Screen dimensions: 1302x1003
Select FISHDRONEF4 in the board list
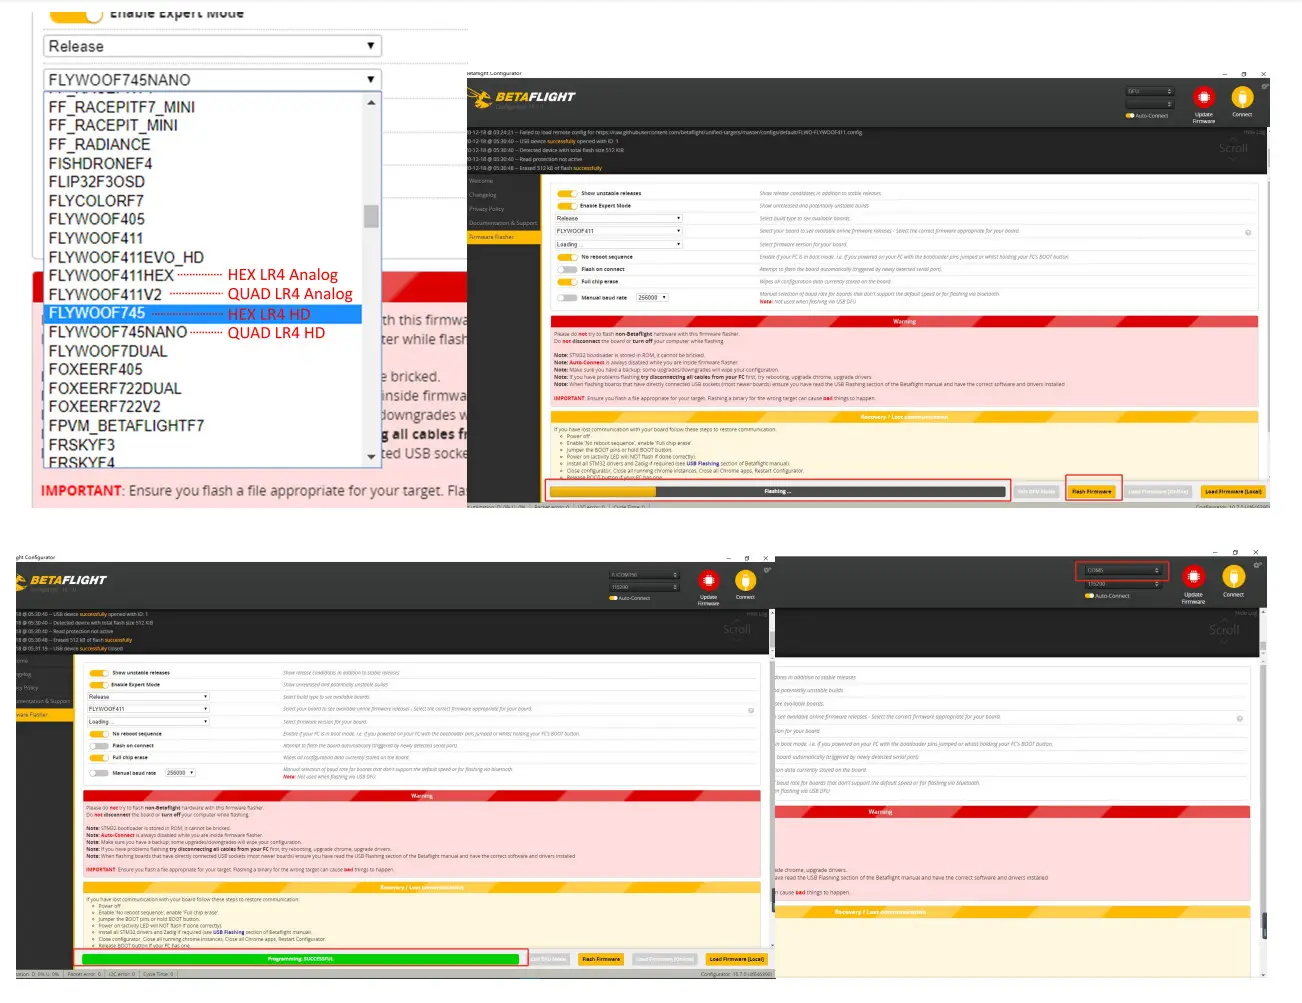pyautogui.click(x=101, y=163)
